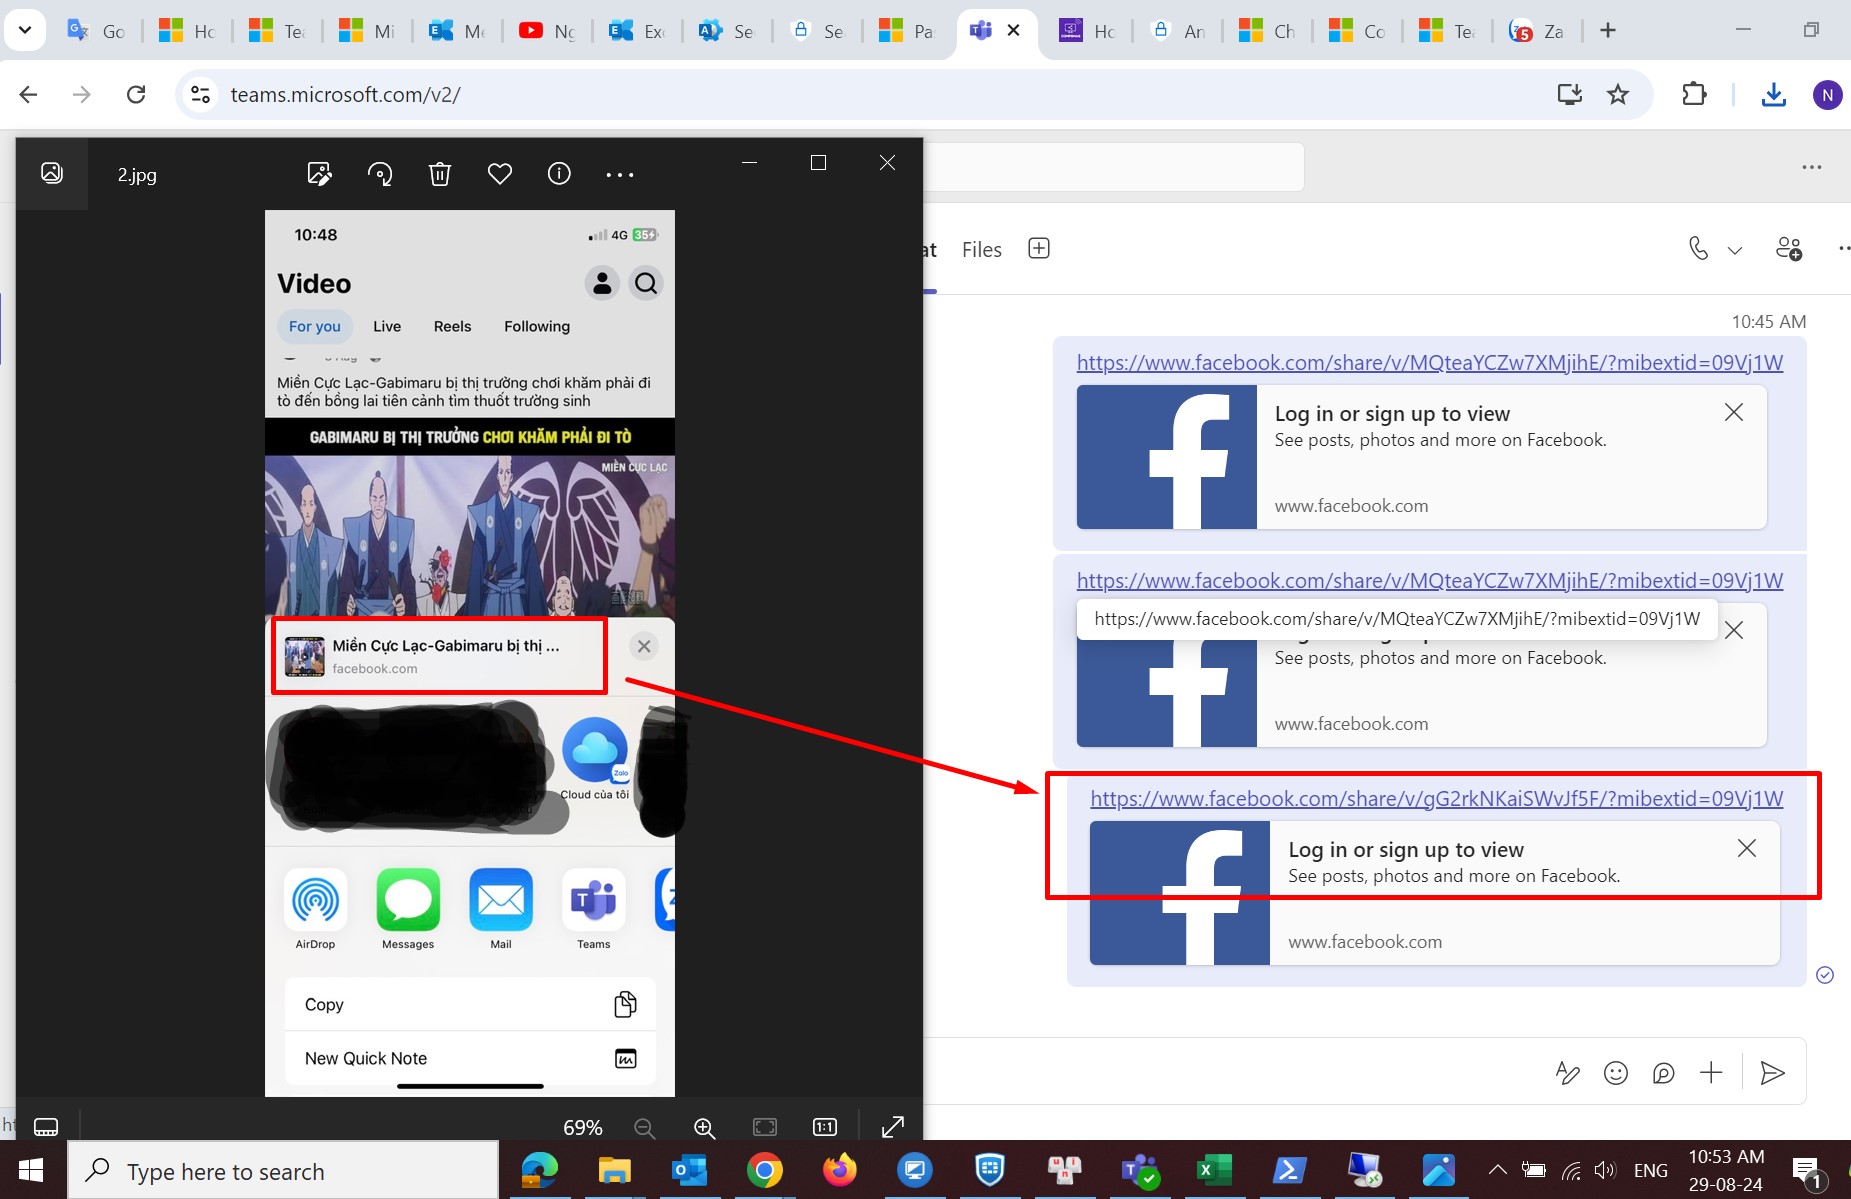Screen dimensions: 1851x1199
Task: Open the first Facebook preview card
Action: (1421, 457)
